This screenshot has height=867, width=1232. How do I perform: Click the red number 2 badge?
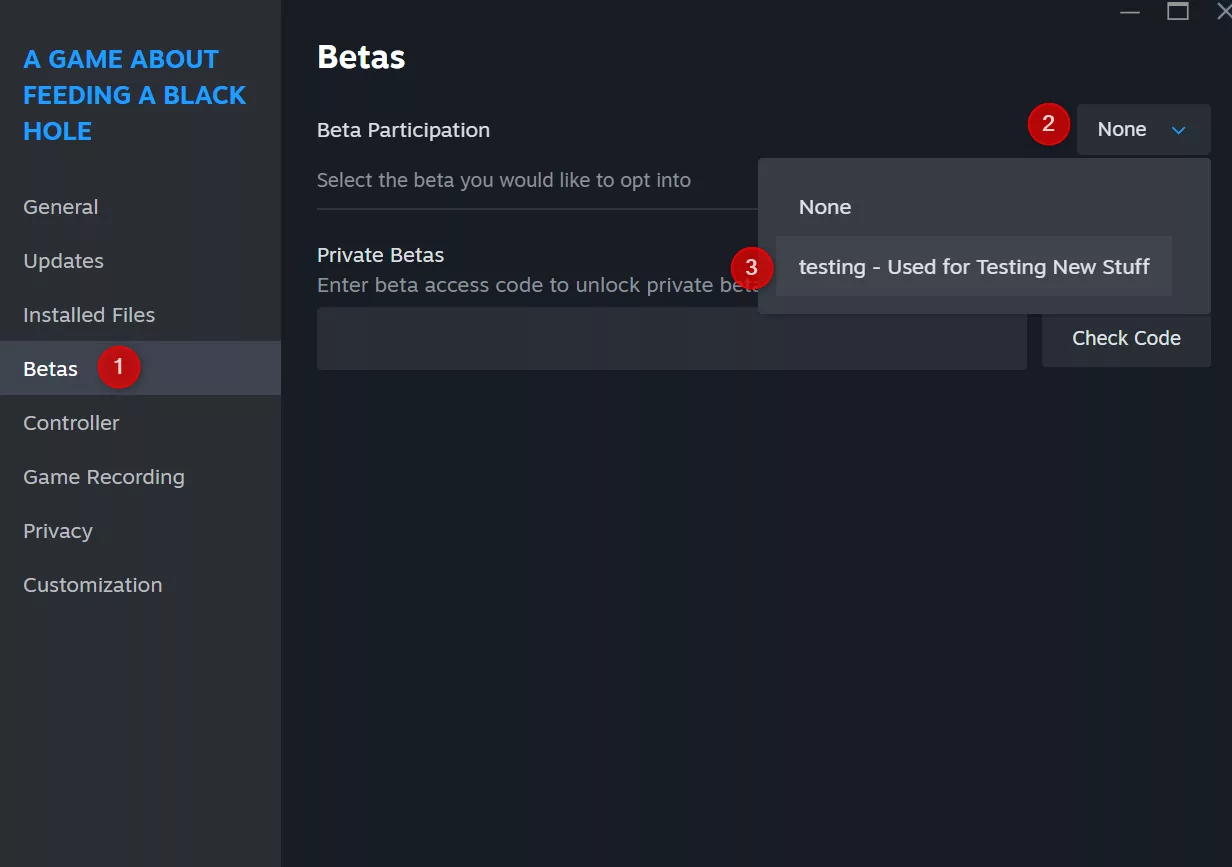1048,124
